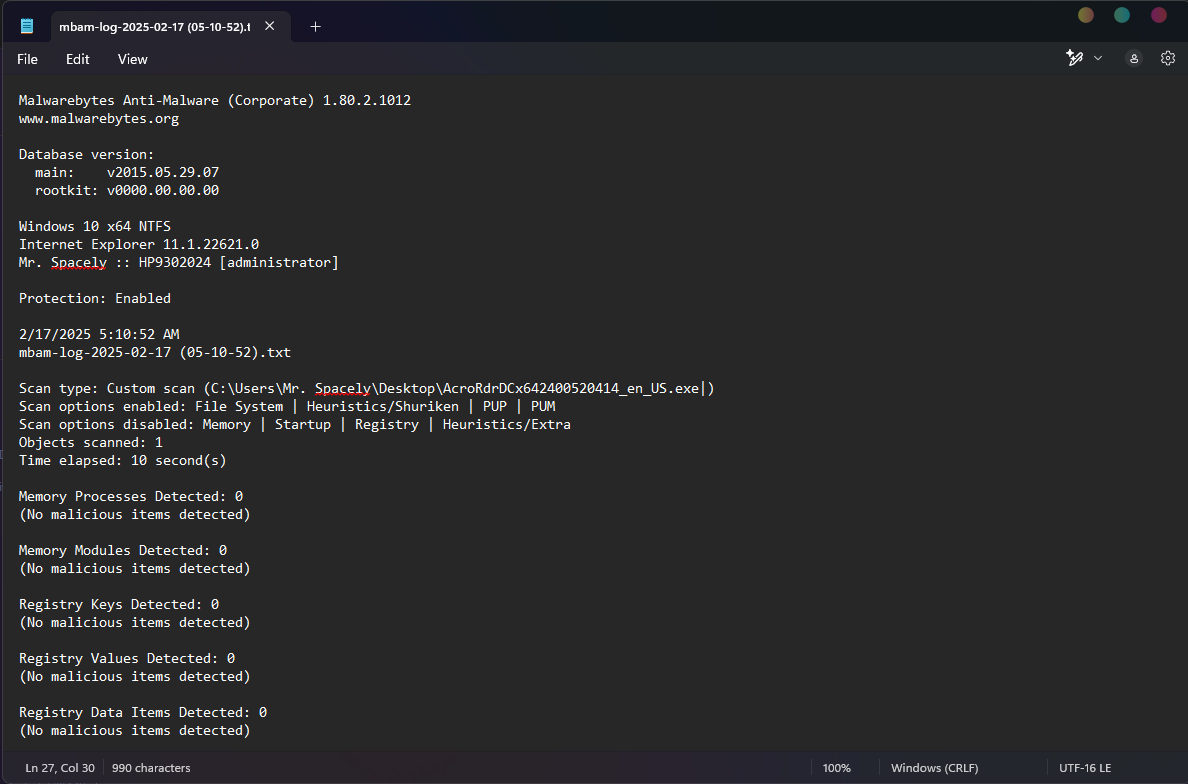Viewport: 1188px width, 784px height.
Task: Open the account profile icon
Action: (1133, 58)
